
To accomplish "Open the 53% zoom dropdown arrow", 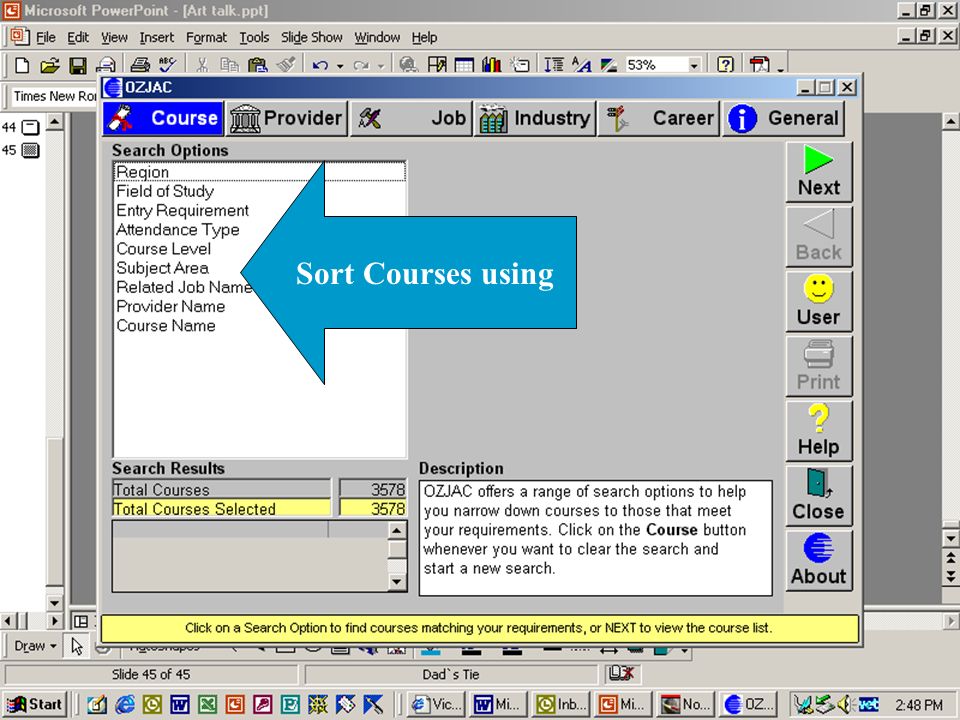I will point(694,65).
